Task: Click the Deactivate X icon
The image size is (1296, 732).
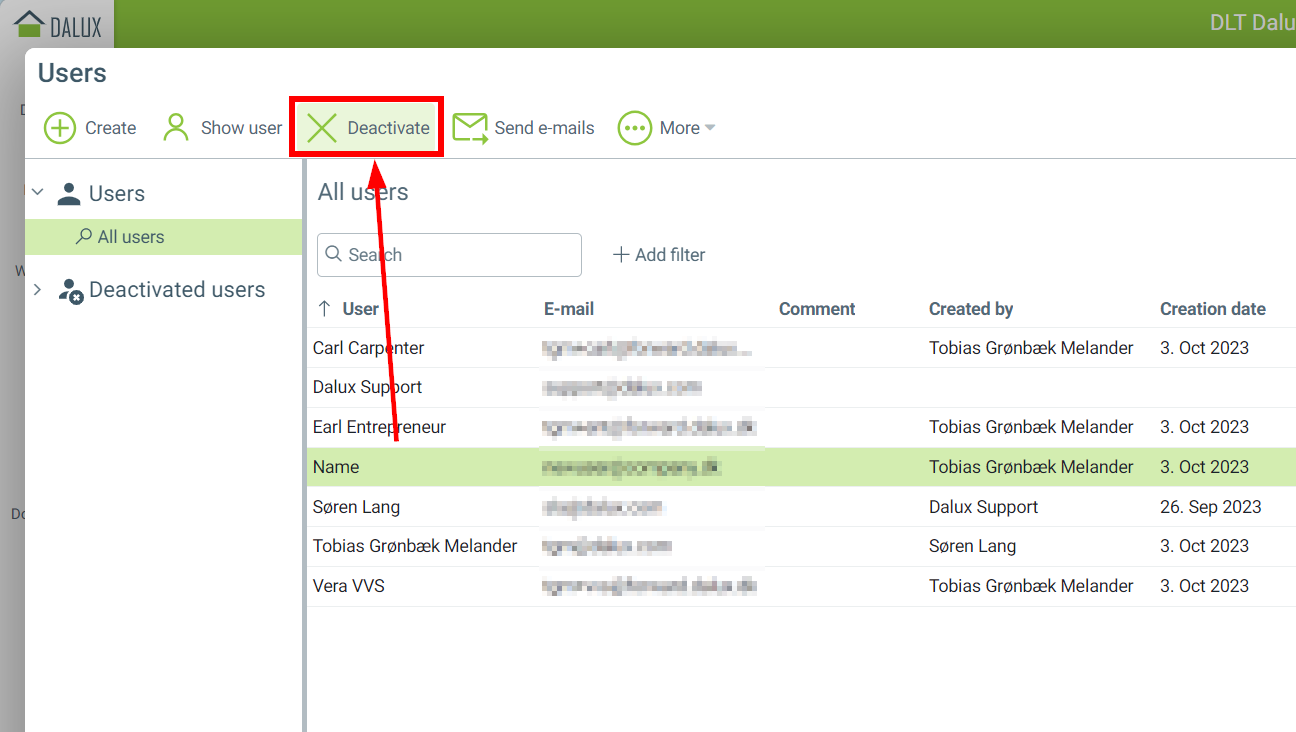Action: (322, 128)
